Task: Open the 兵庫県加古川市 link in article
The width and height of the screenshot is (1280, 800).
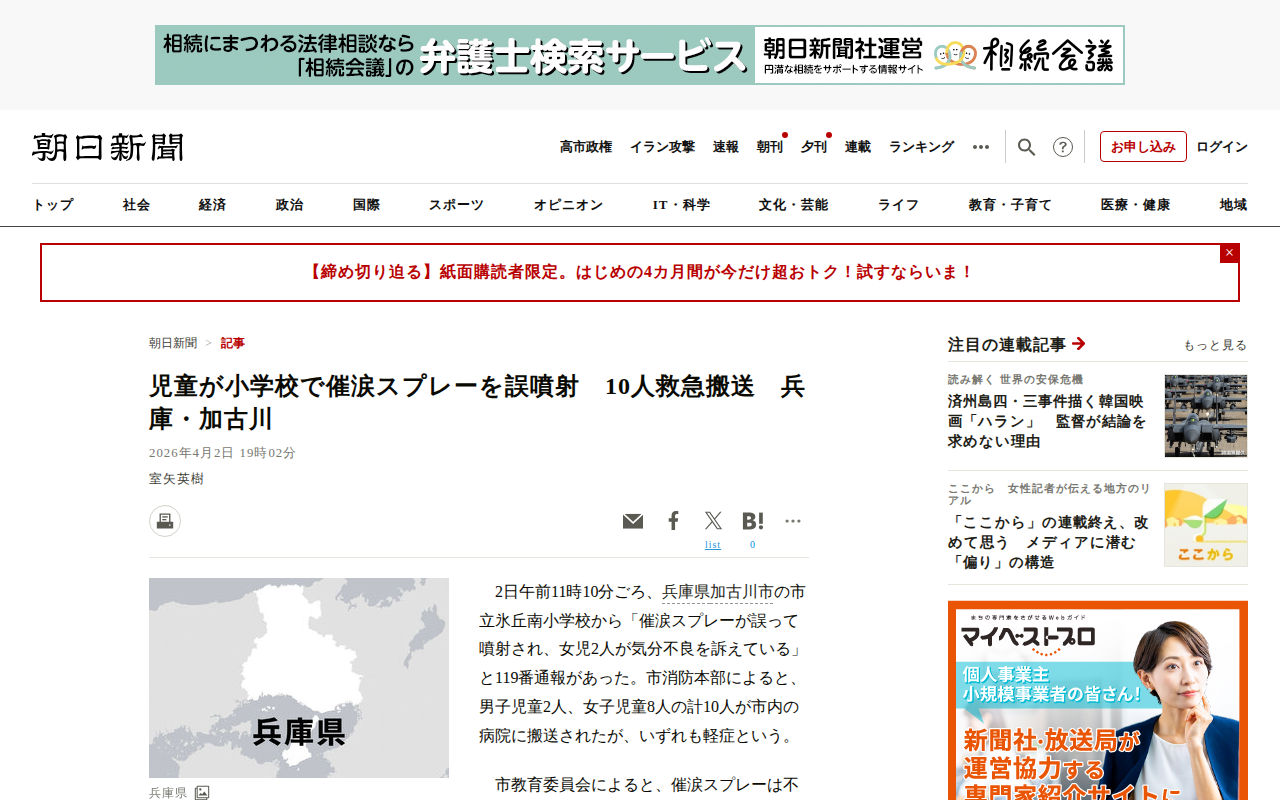Action: [x=718, y=592]
